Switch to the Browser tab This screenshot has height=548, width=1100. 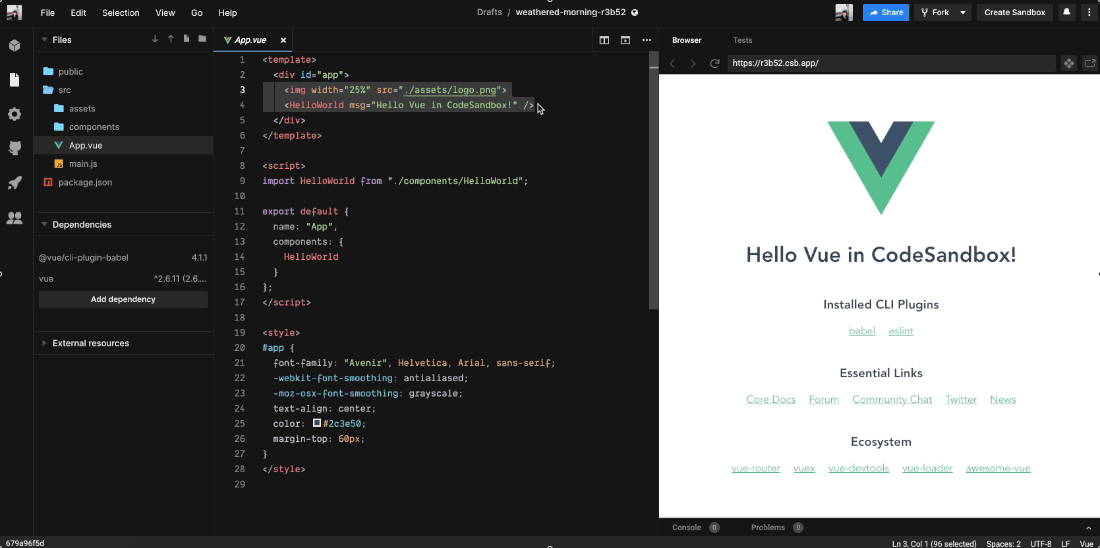(687, 40)
